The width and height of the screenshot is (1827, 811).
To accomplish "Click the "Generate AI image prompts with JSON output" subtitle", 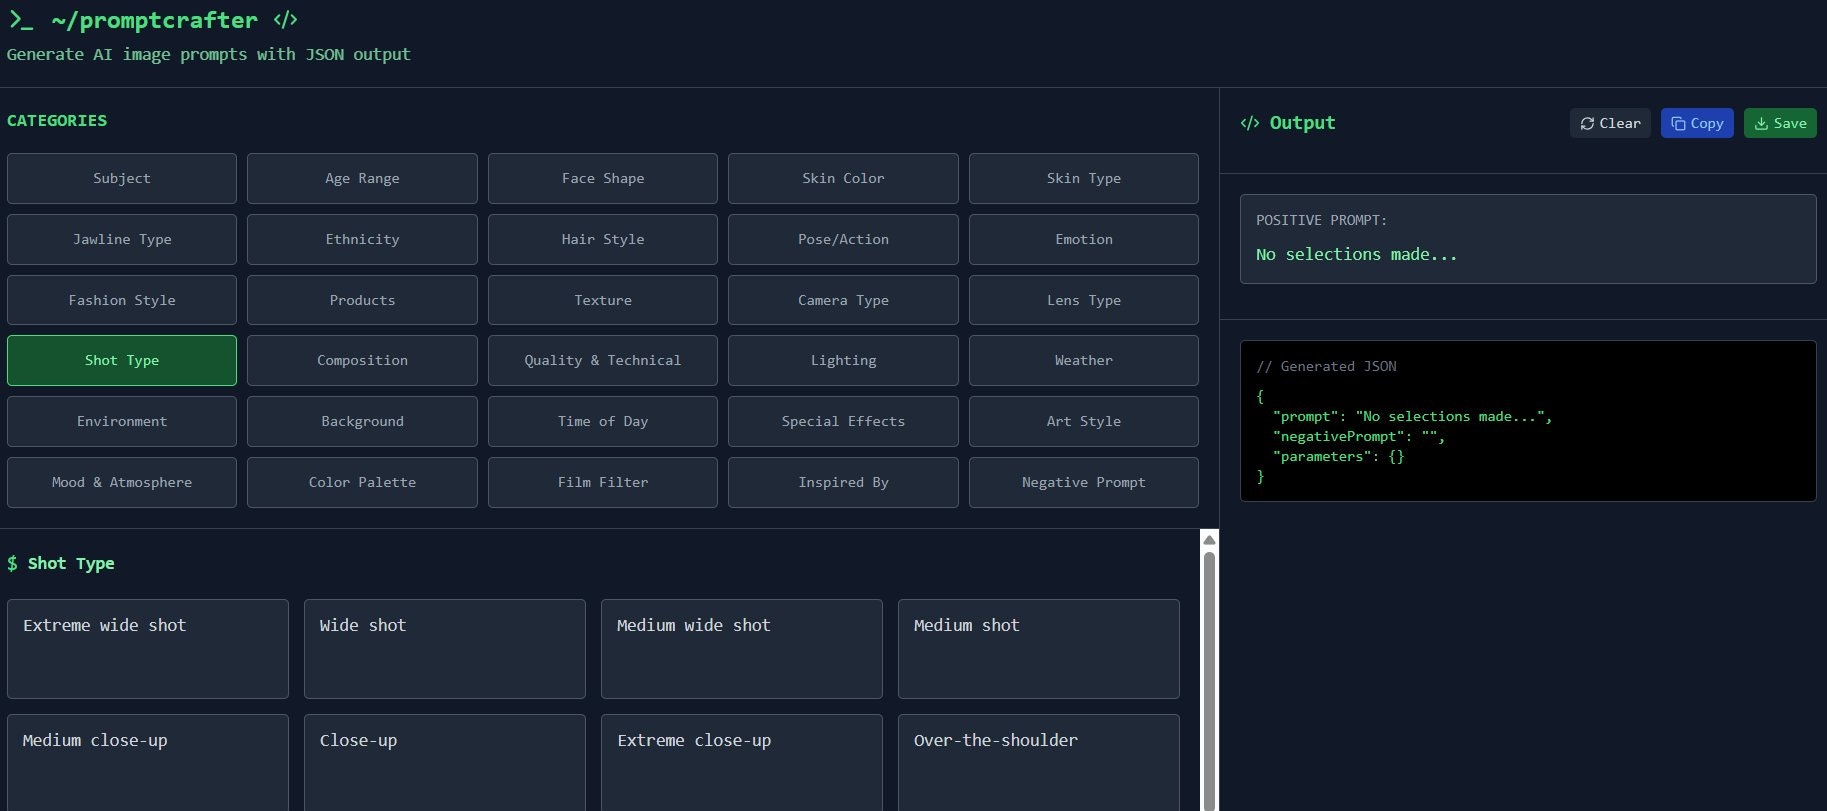I will point(209,54).
